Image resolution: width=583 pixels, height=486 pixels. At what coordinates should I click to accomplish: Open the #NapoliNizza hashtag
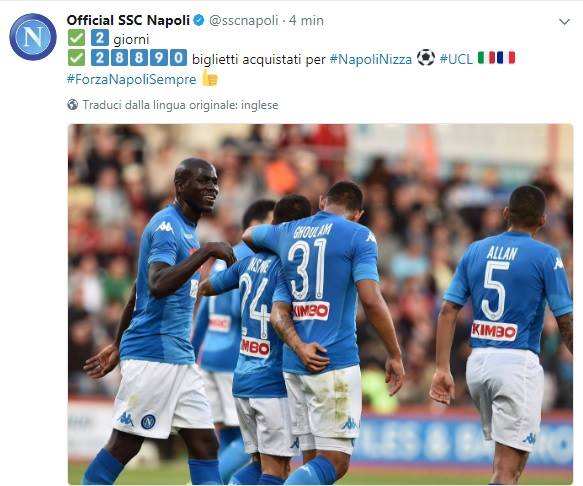click(371, 59)
